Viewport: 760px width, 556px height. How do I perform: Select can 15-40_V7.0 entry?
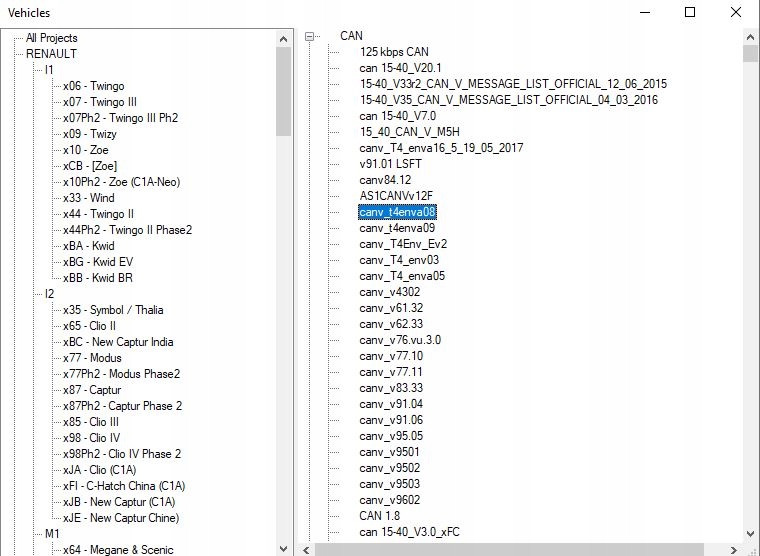[397, 116]
